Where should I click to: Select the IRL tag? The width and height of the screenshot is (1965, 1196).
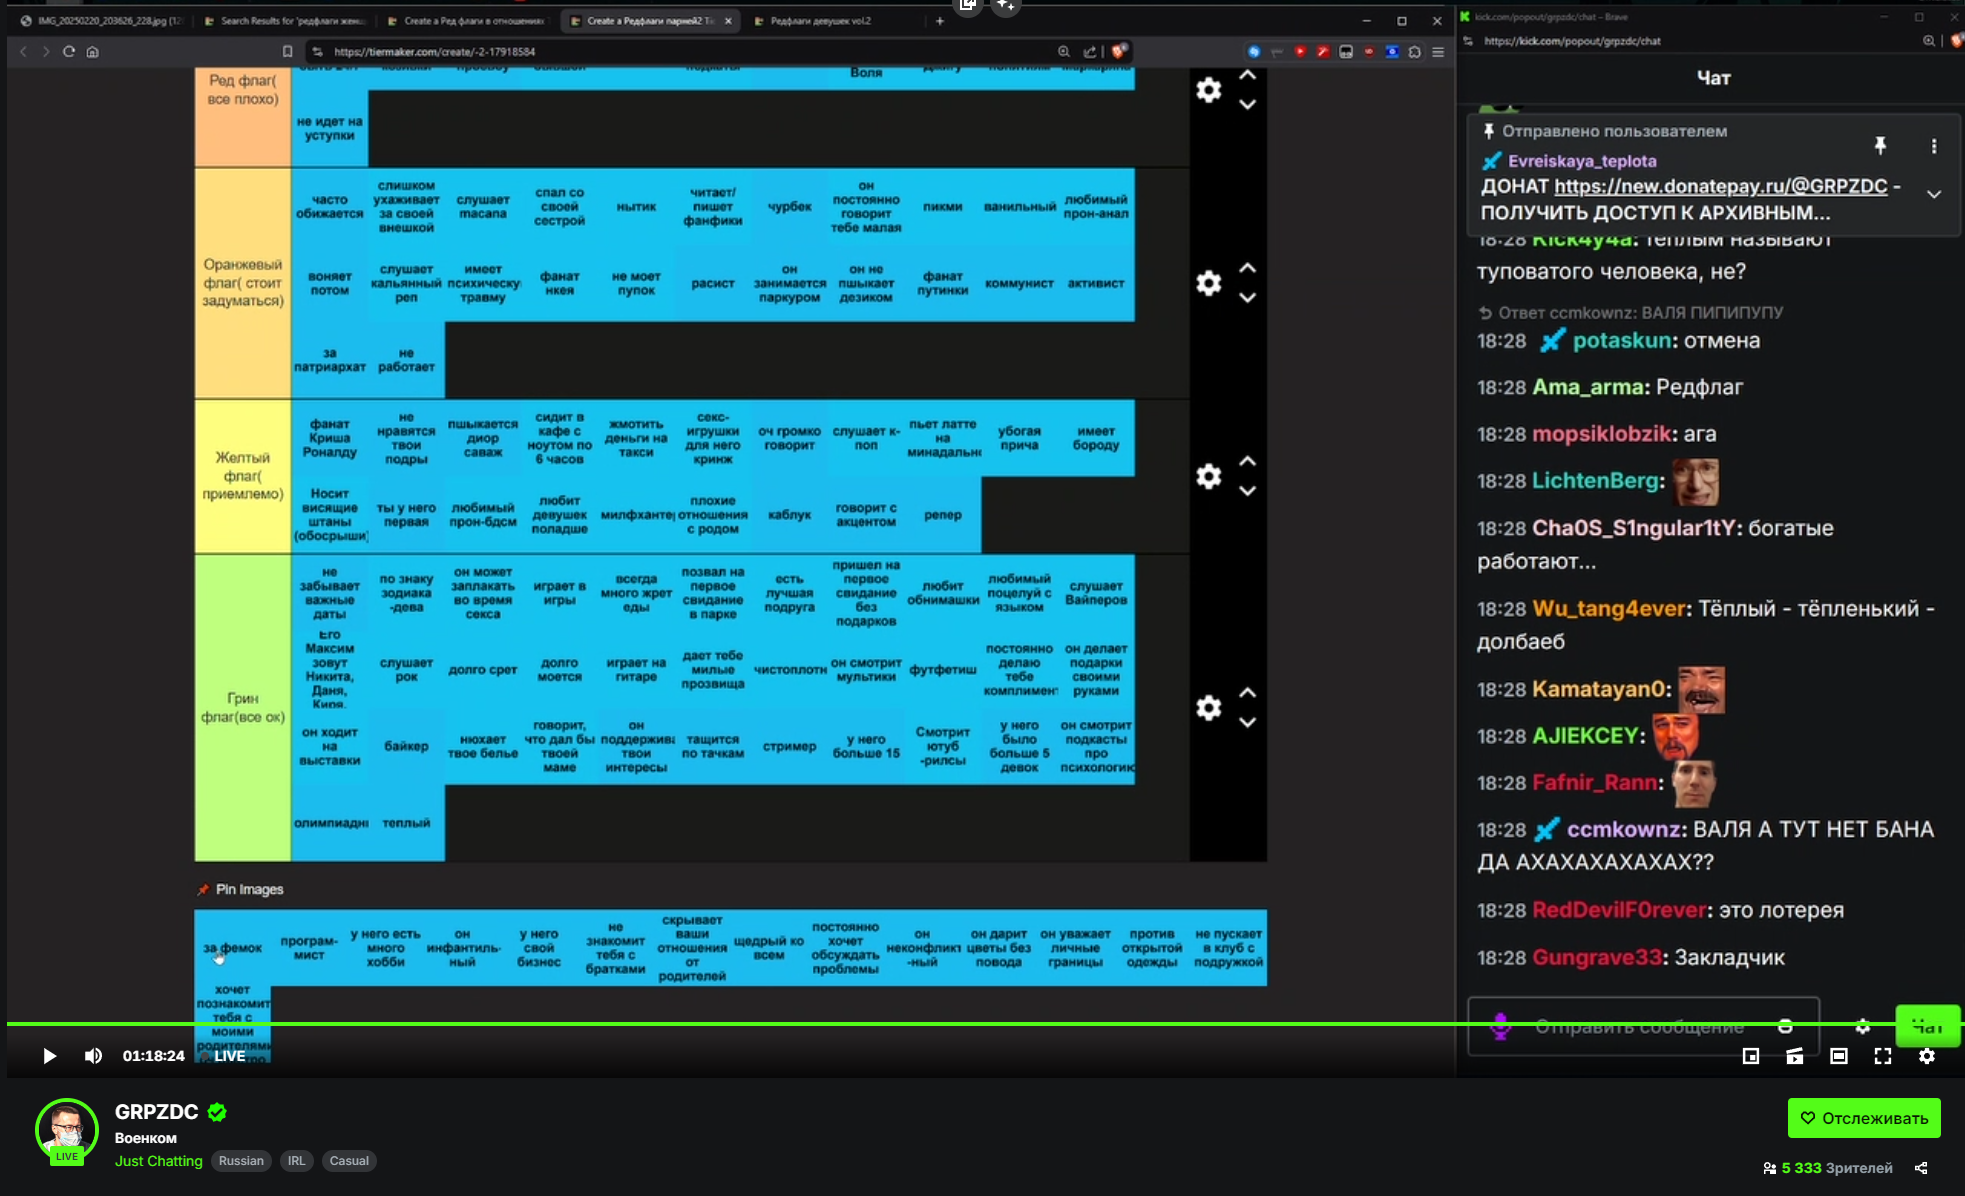tap(296, 1161)
